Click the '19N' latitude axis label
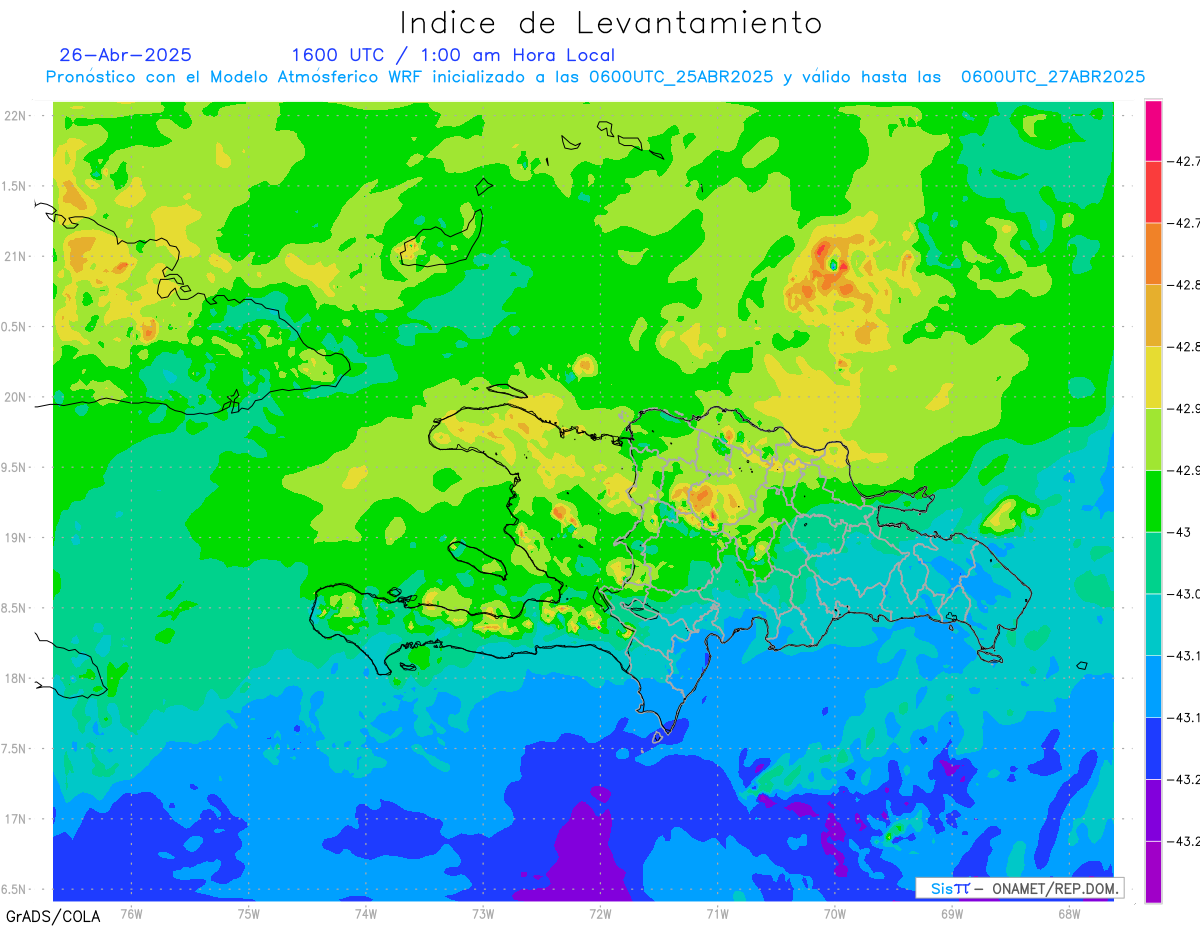1200x927 pixels. 17,538
